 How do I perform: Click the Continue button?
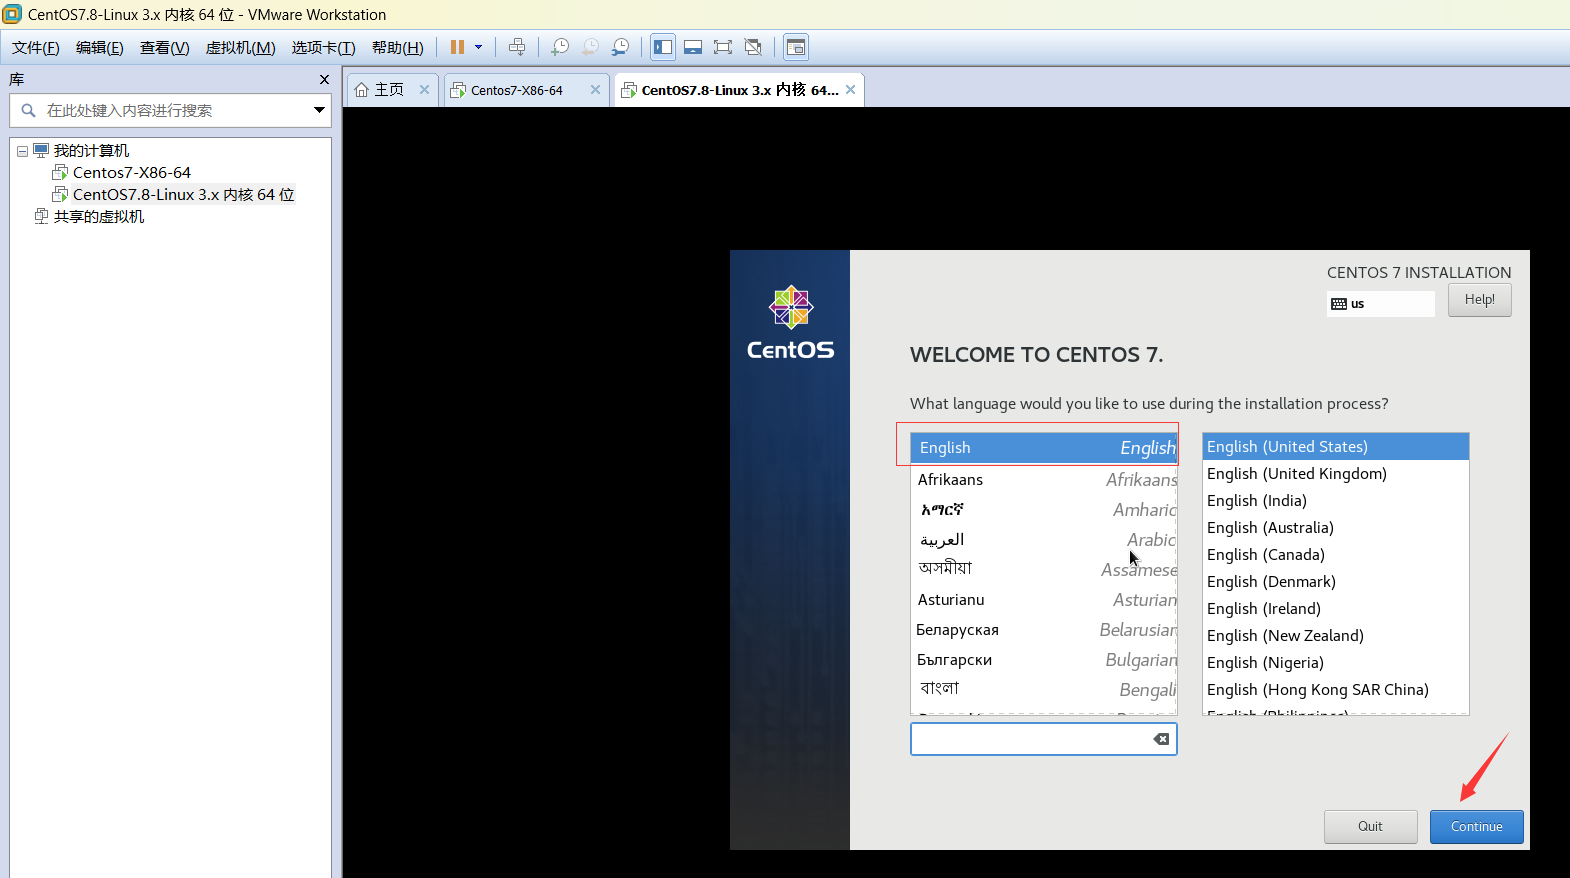click(1476, 827)
